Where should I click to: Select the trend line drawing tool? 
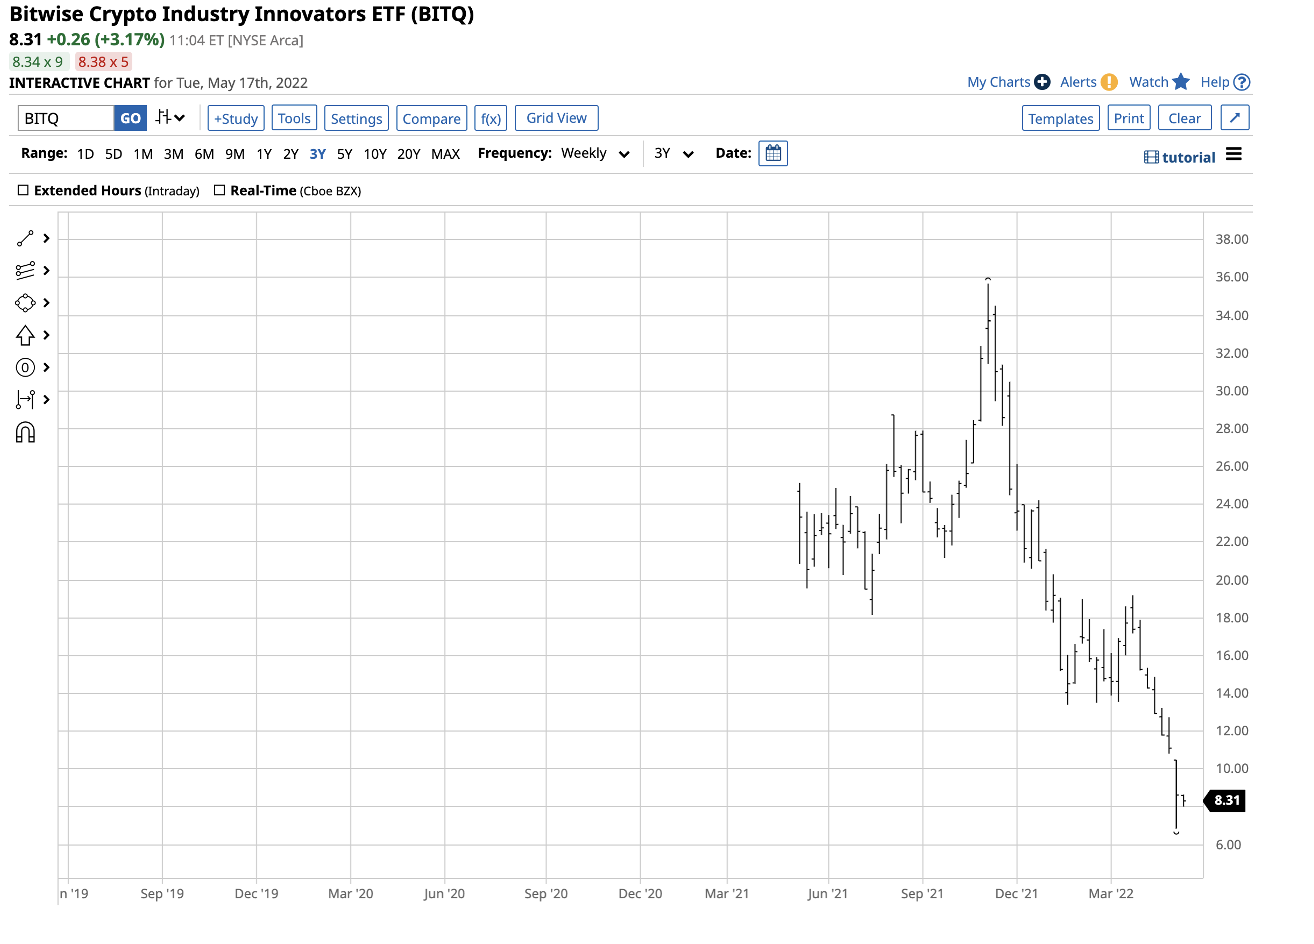click(x=25, y=239)
